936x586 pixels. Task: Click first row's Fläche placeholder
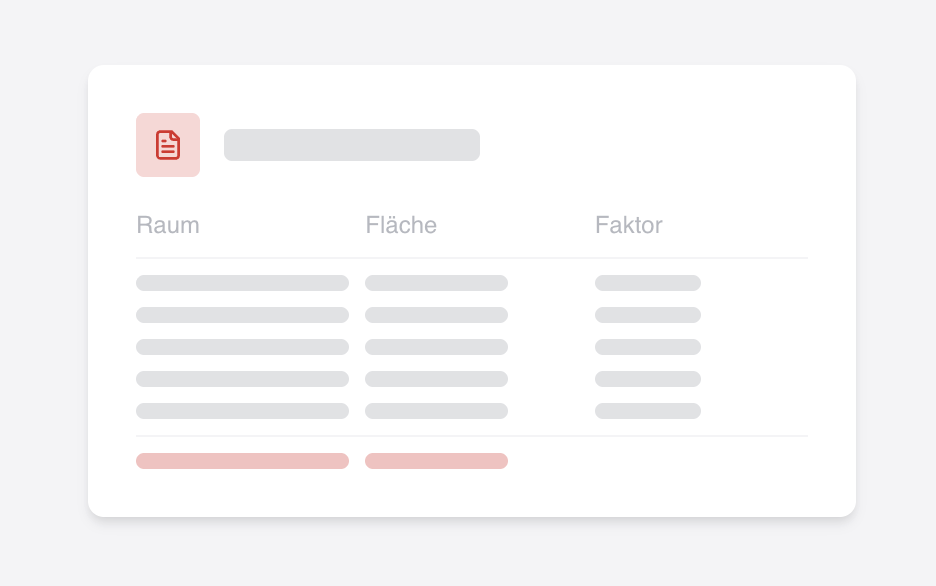pyautogui.click(x=436, y=283)
